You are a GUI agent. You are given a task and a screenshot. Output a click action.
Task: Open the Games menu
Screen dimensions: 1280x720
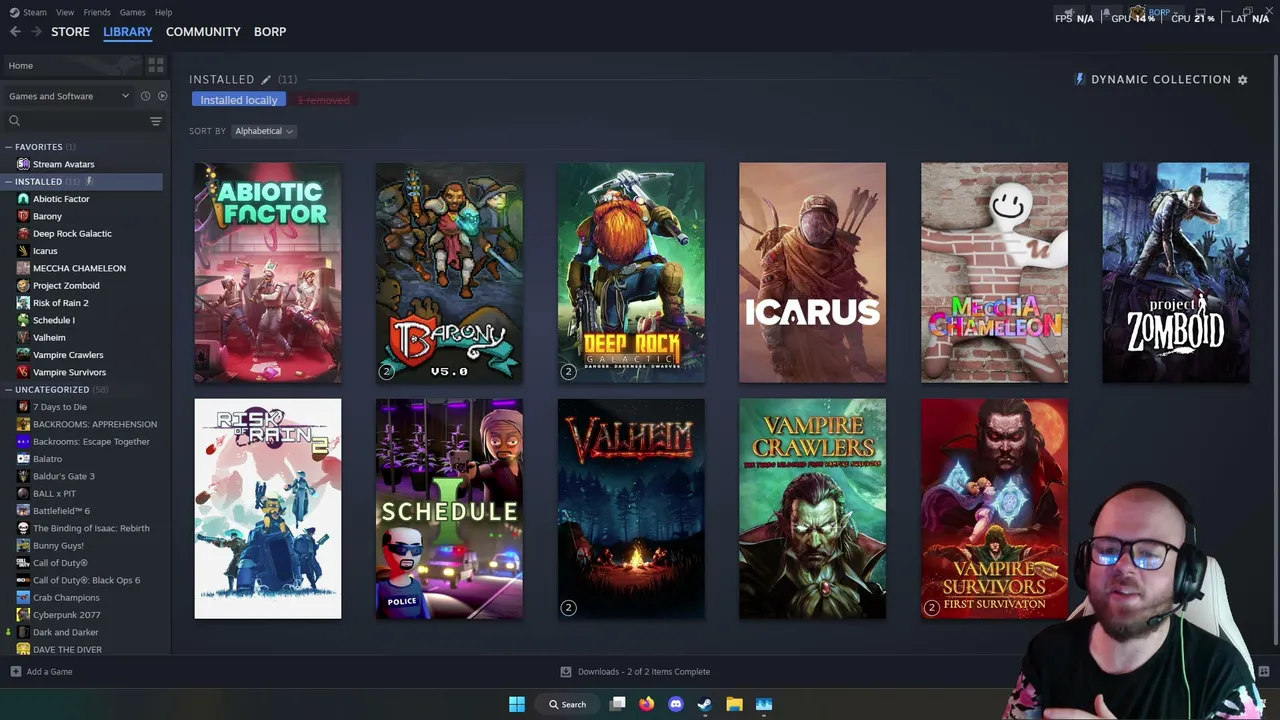pyautogui.click(x=132, y=12)
